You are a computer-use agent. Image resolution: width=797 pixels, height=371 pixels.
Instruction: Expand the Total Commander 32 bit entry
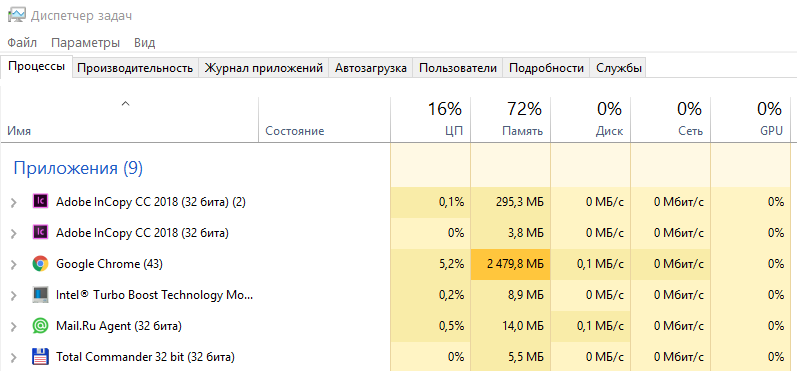pyautogui.click(x=14, y=357)
